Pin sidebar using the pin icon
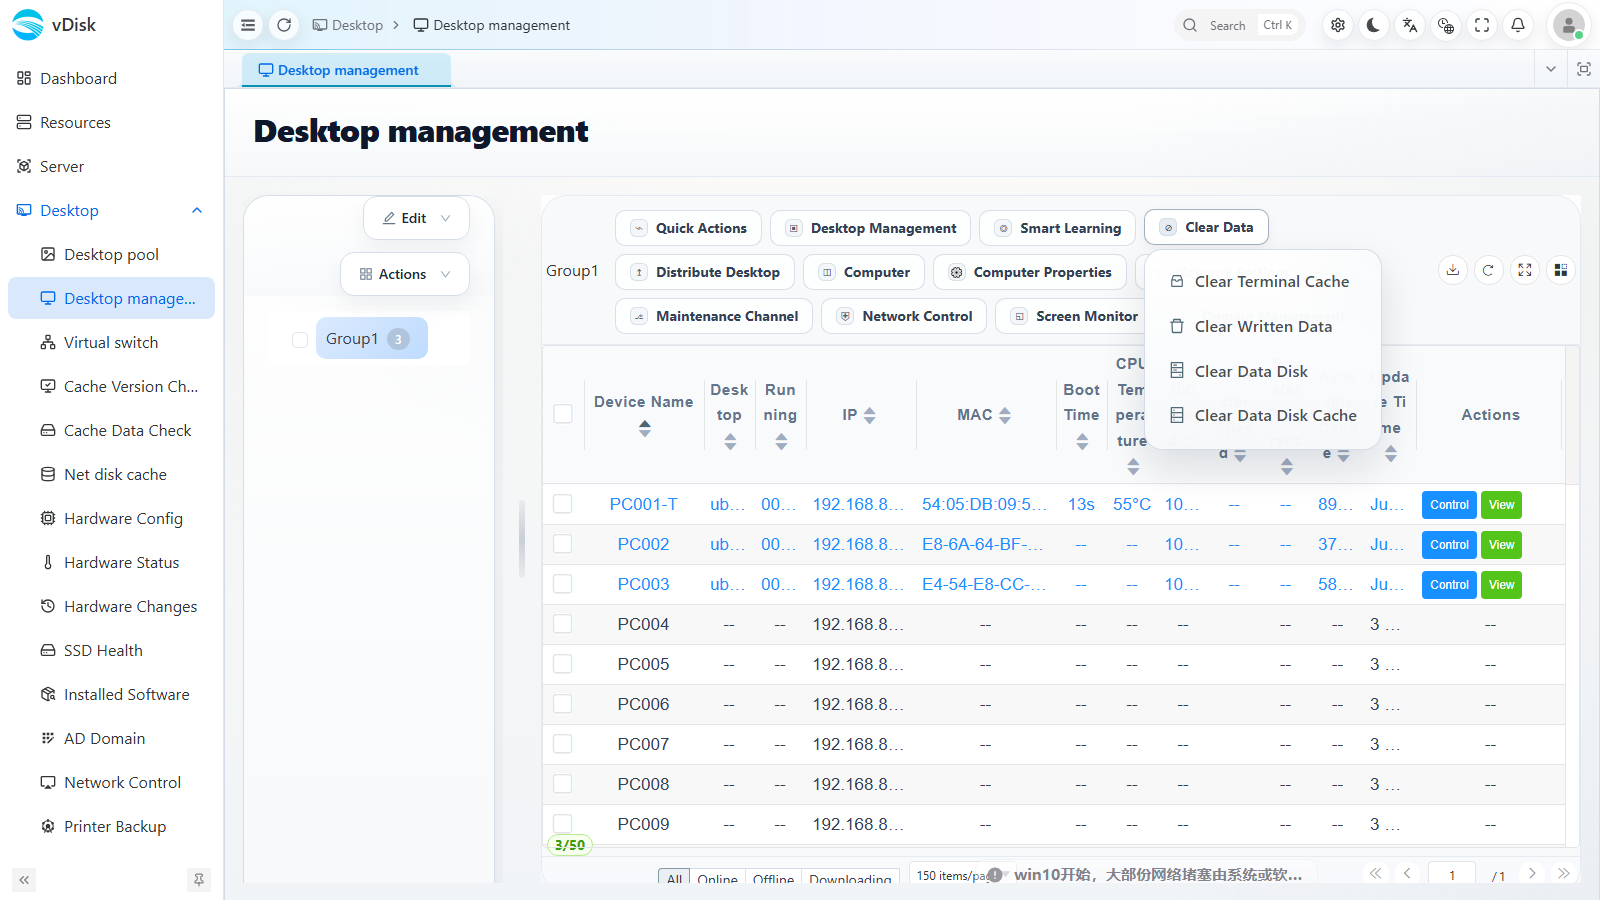1600x900 pixels. pyautogui.click(x=199, y=880)
